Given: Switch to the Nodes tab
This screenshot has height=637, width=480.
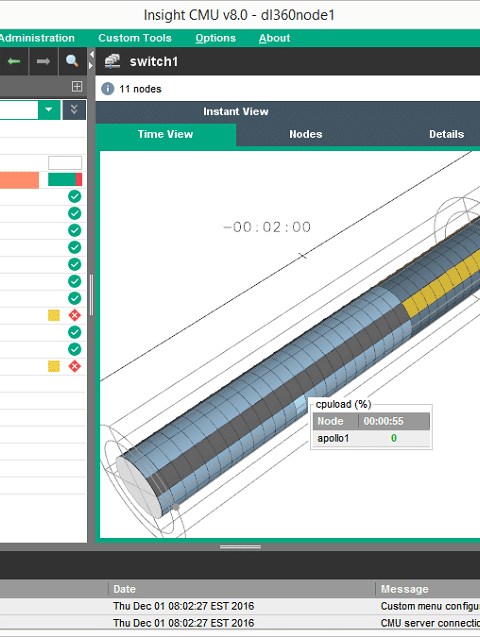Looking at the screenshot, I should click(x=305, y=134).
